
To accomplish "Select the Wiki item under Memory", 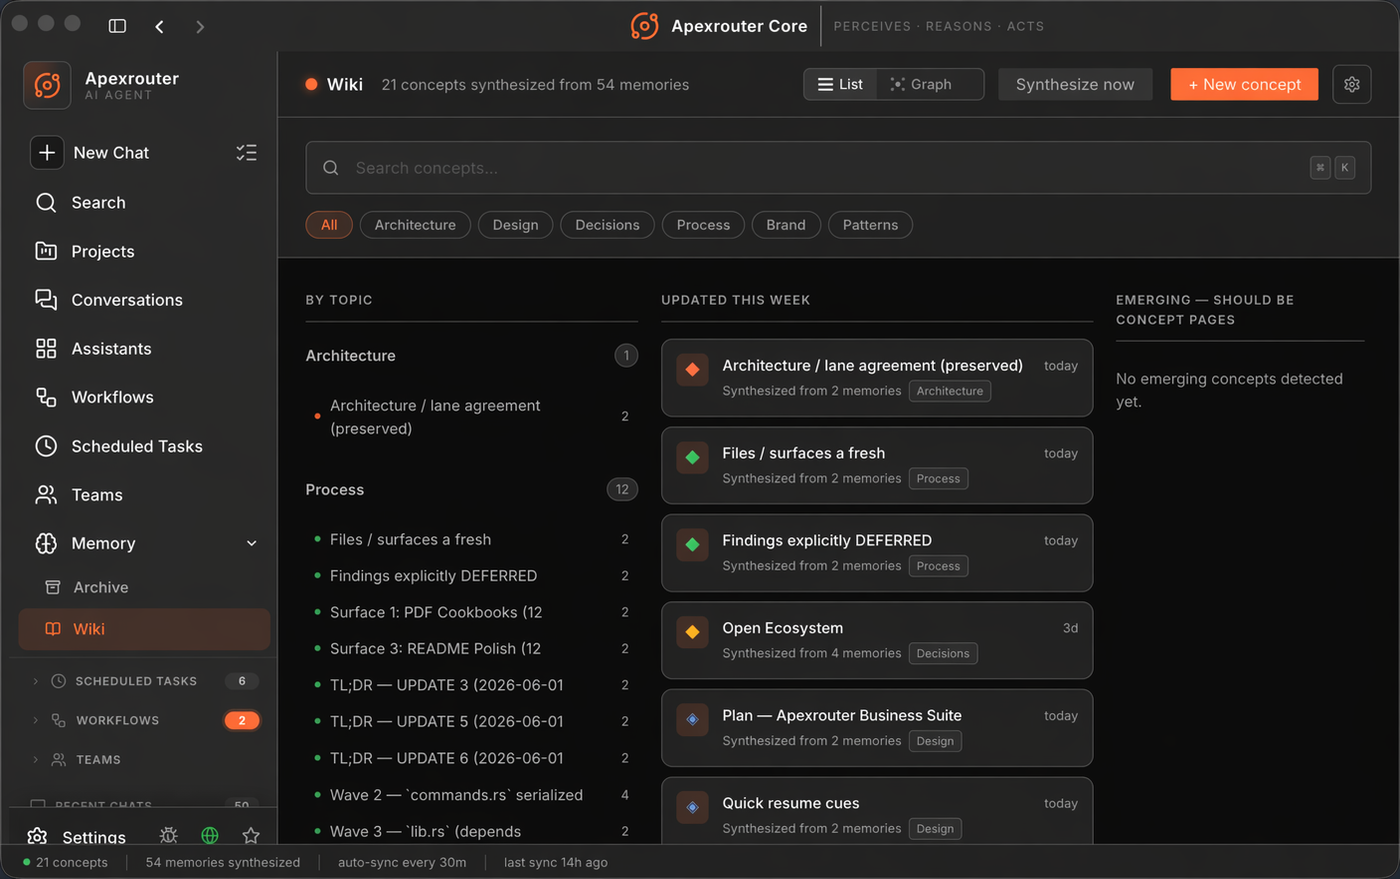I will coord(145,629).
